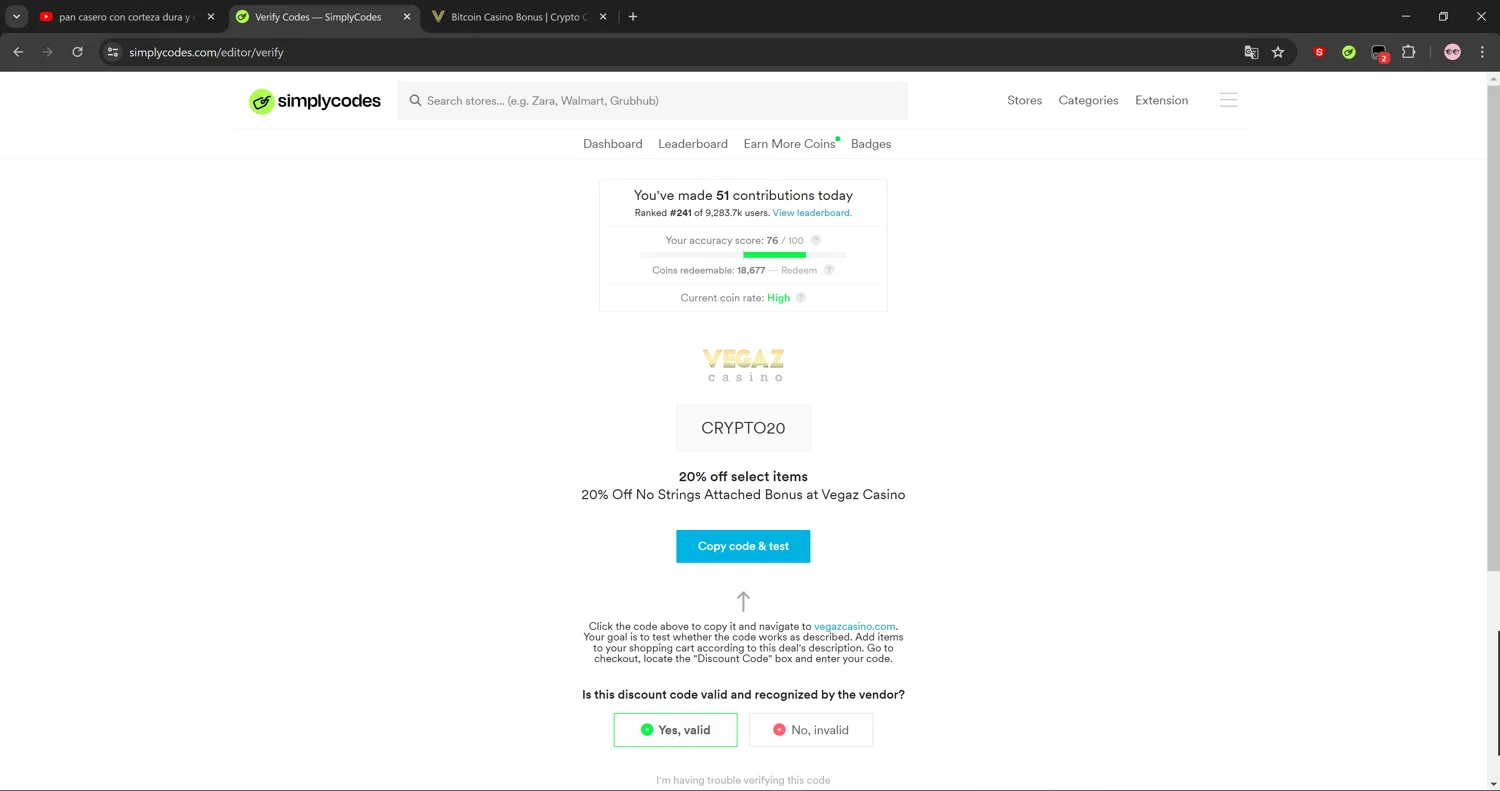Open the tab search dropdown arrow
1500x791 pixels.
click(17, 17)
